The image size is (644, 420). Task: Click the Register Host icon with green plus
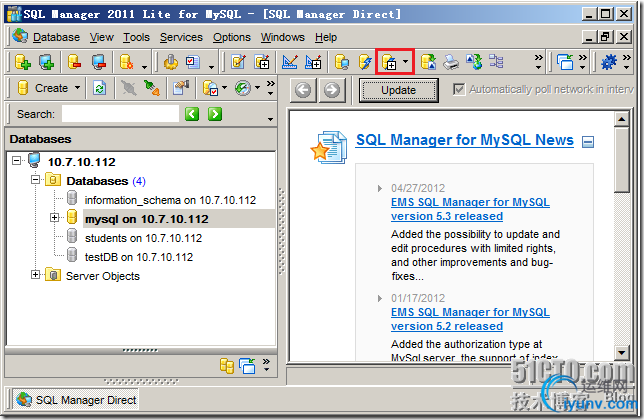[x=46, y=62]
